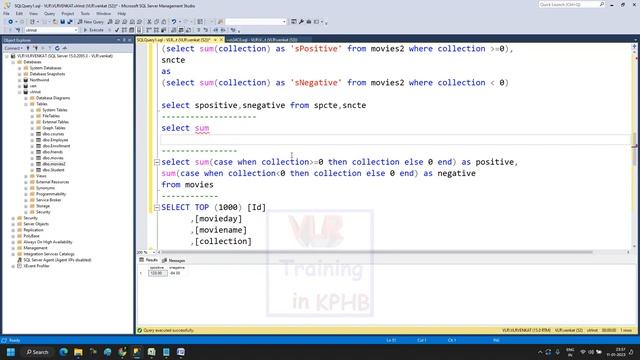
Task: Collapse the 'select sum(case when' code block
Action: [x=157, y=162]
